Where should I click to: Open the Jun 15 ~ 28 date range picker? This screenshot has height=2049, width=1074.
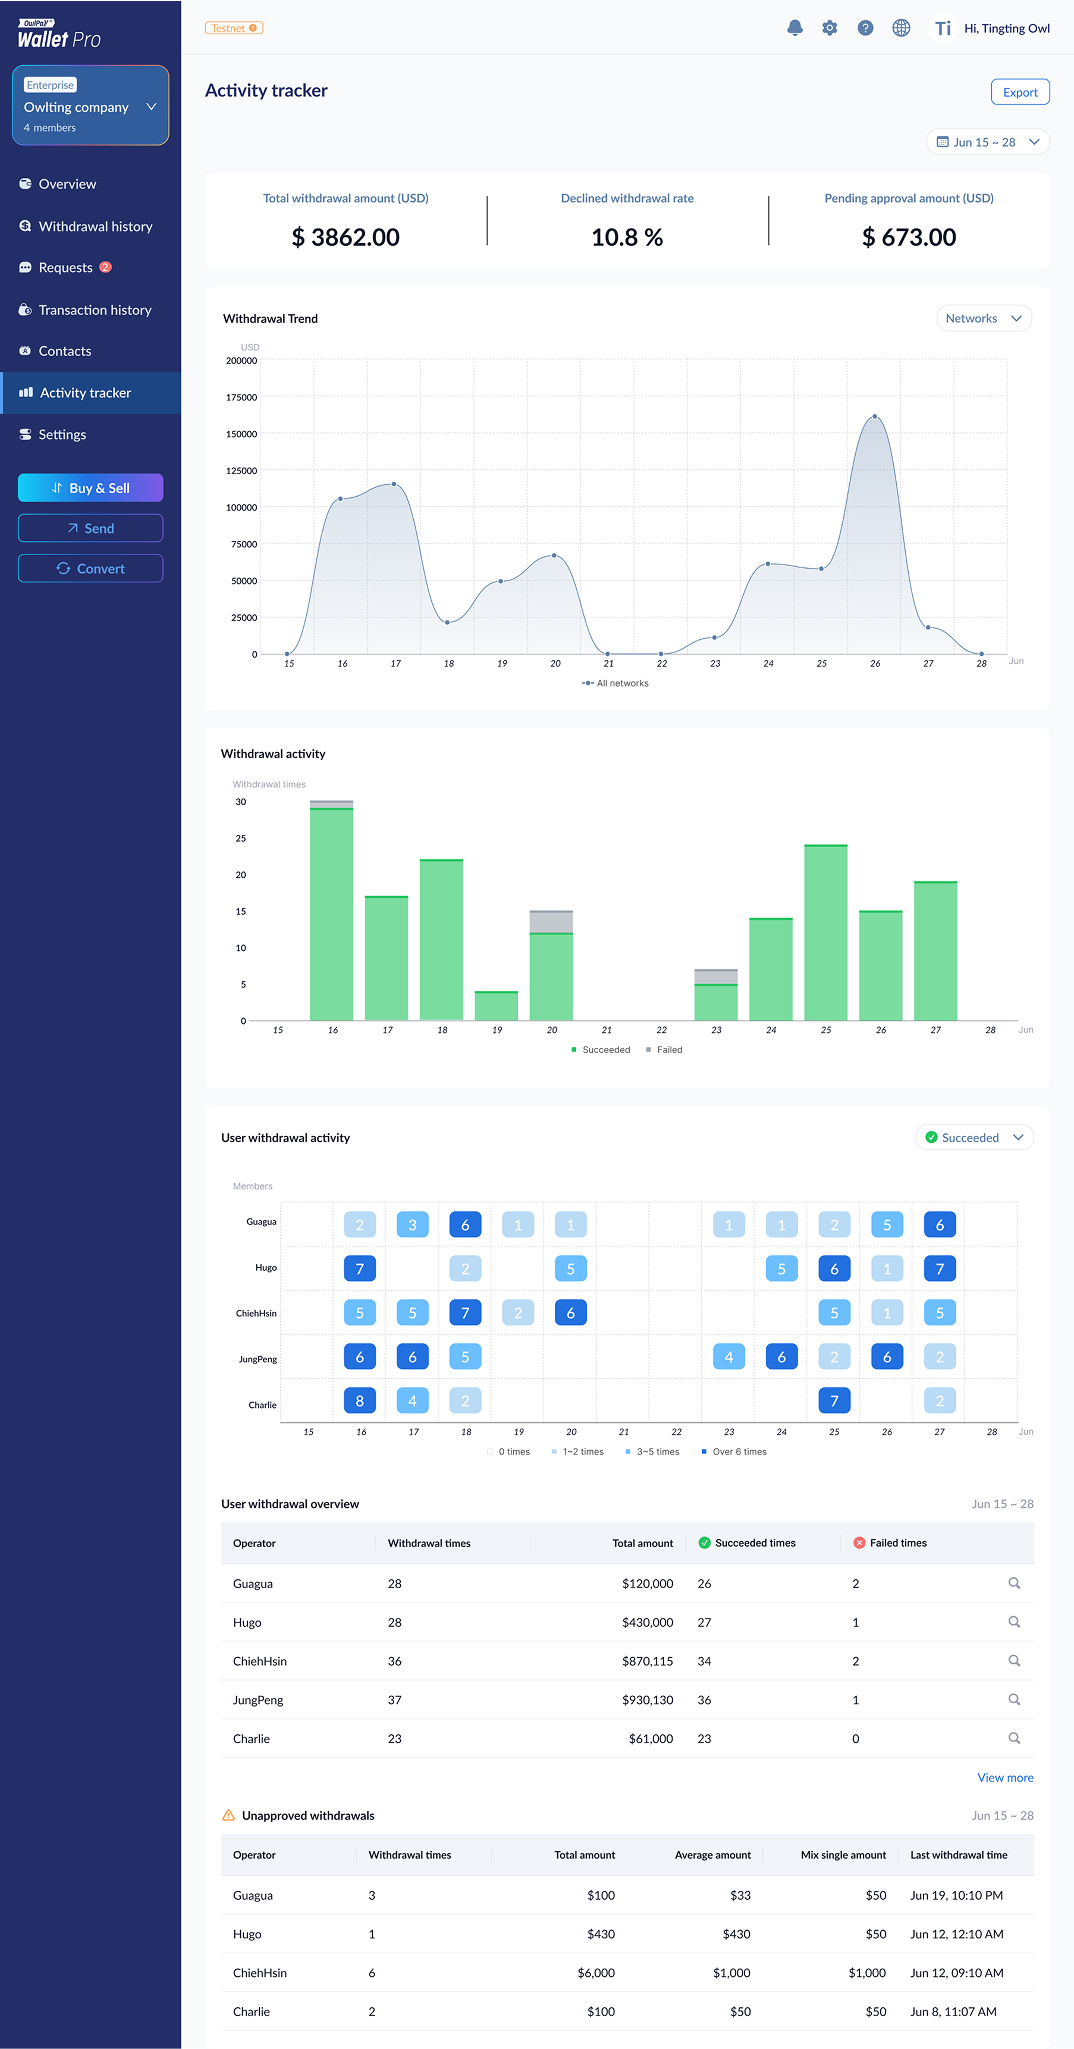(987, 142)
